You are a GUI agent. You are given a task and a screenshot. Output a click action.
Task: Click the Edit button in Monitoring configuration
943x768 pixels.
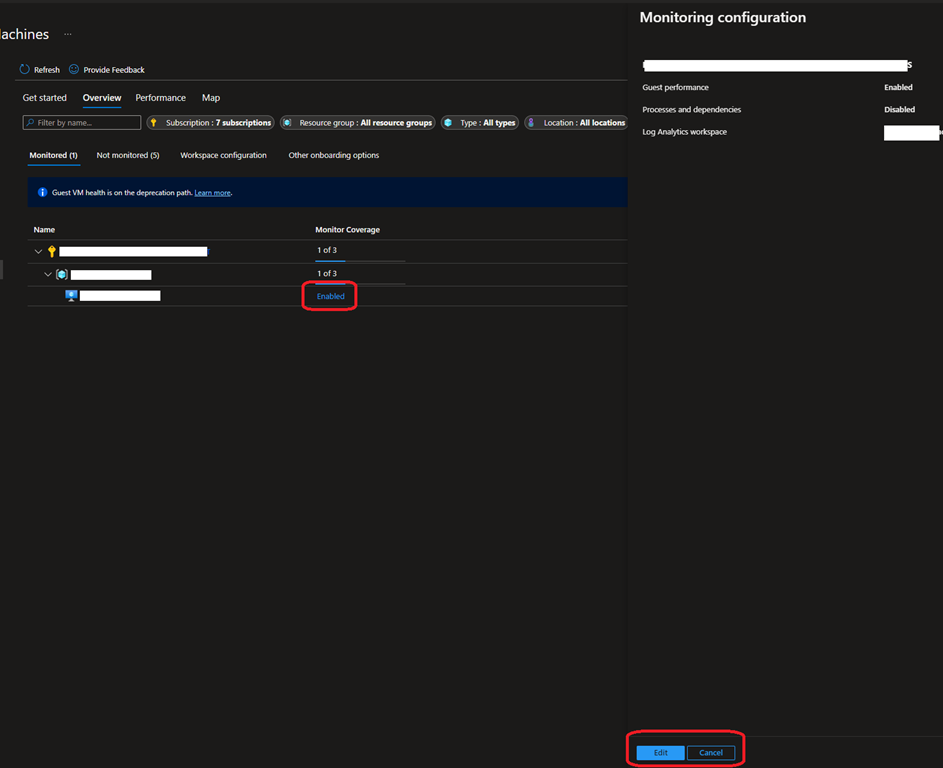point(660,752)
